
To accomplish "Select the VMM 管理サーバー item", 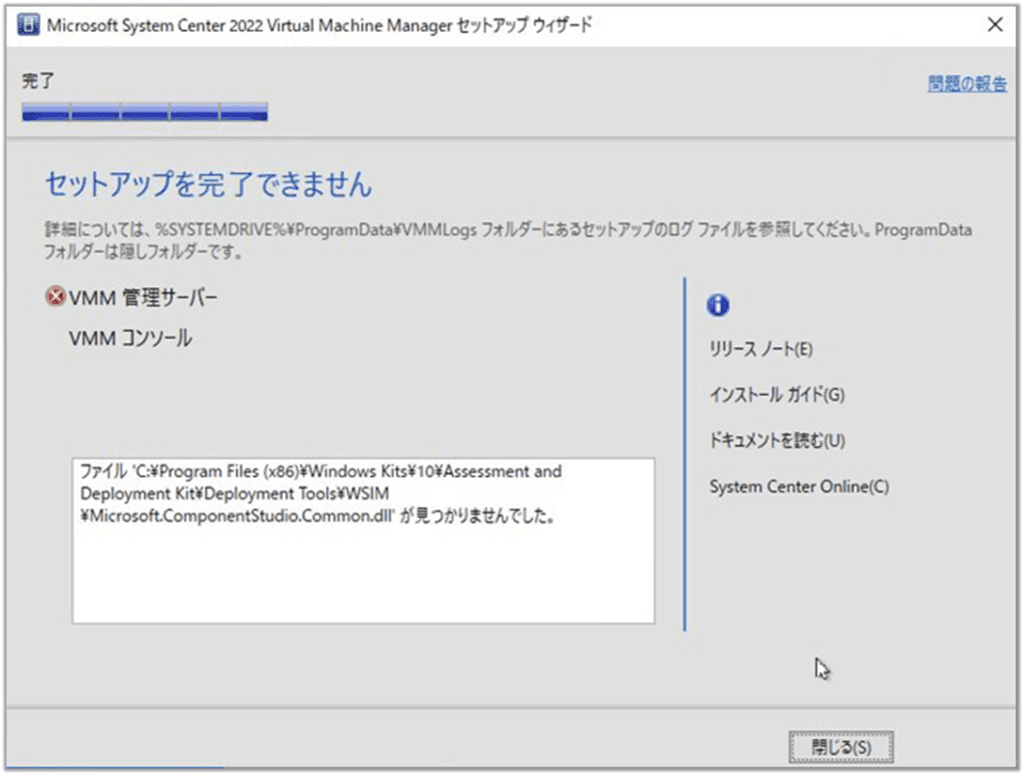I will tap(143, 298).
